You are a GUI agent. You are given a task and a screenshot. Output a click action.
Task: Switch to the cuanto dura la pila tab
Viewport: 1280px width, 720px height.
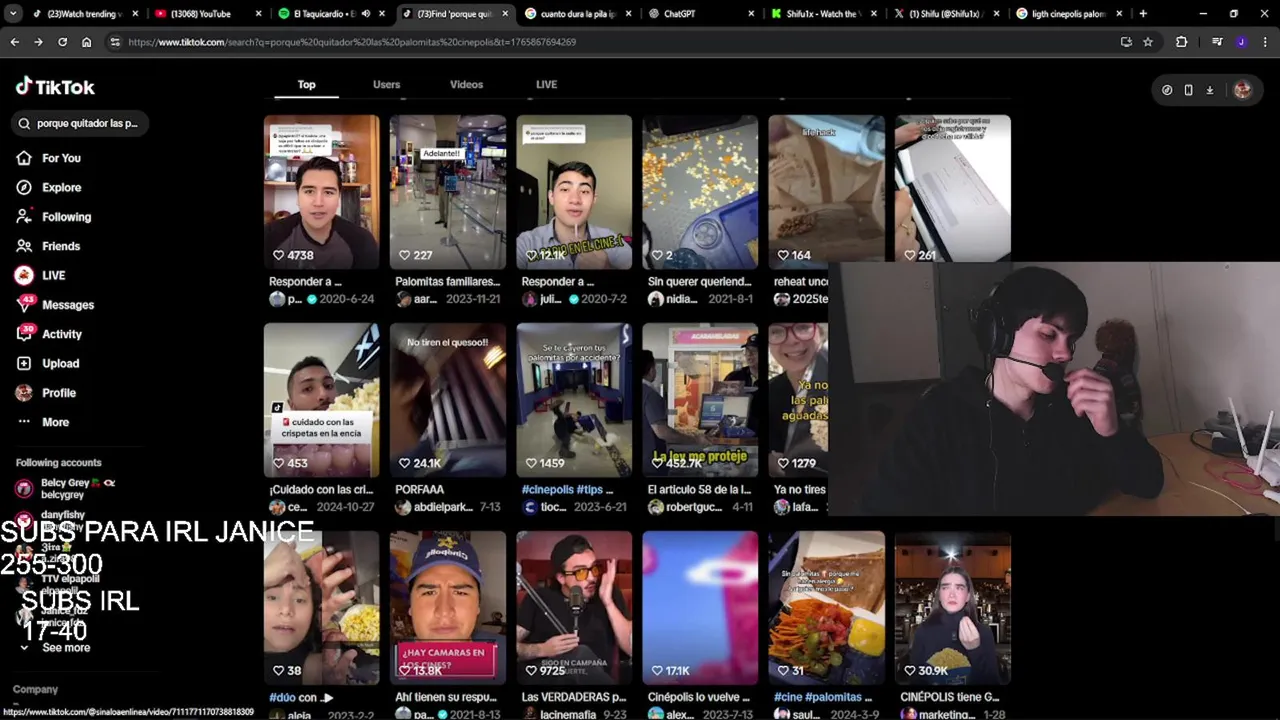(576, 14)
